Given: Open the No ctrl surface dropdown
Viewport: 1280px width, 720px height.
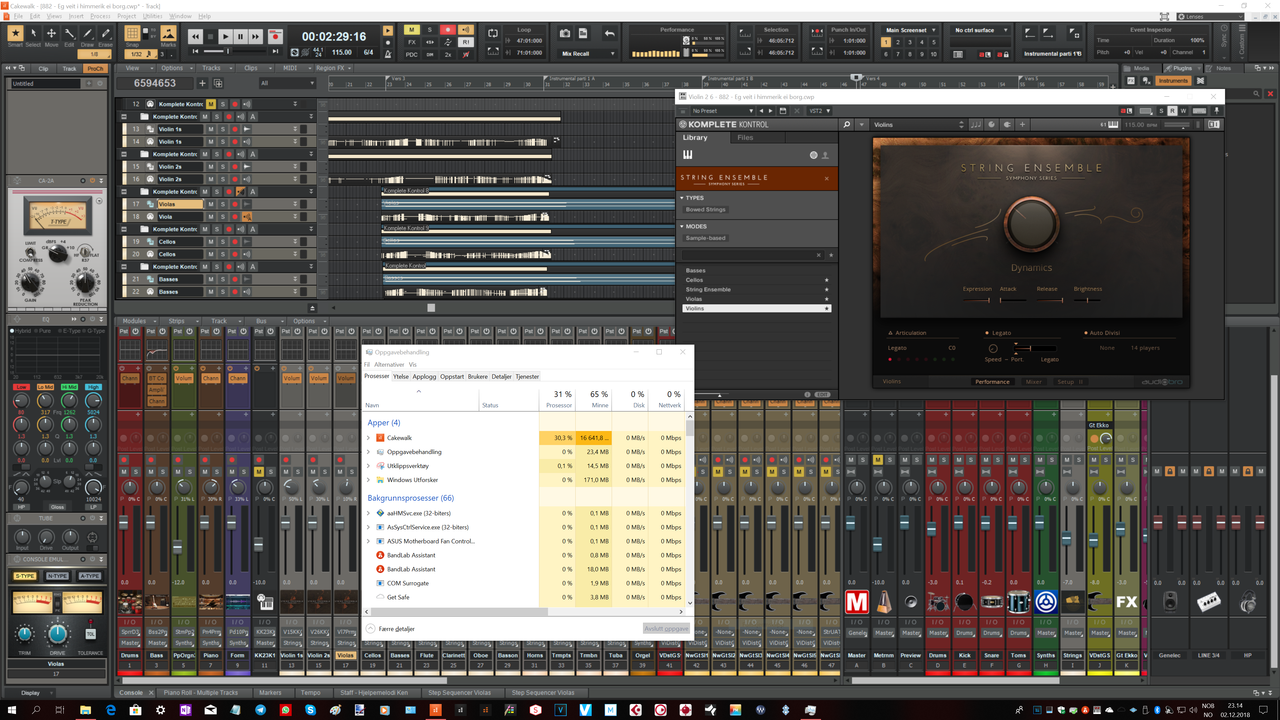Looking at the screenshot, I should tap(981, 30).
